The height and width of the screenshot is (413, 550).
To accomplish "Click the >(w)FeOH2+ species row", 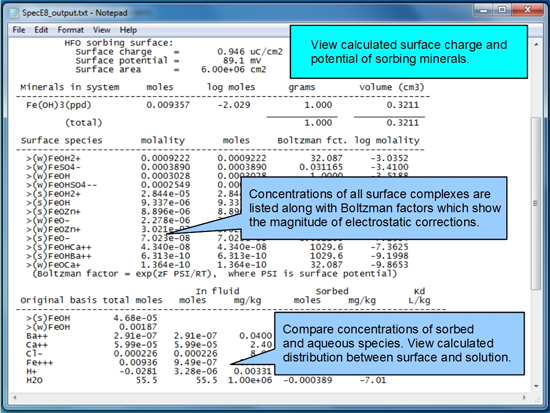I will (217, 158).
